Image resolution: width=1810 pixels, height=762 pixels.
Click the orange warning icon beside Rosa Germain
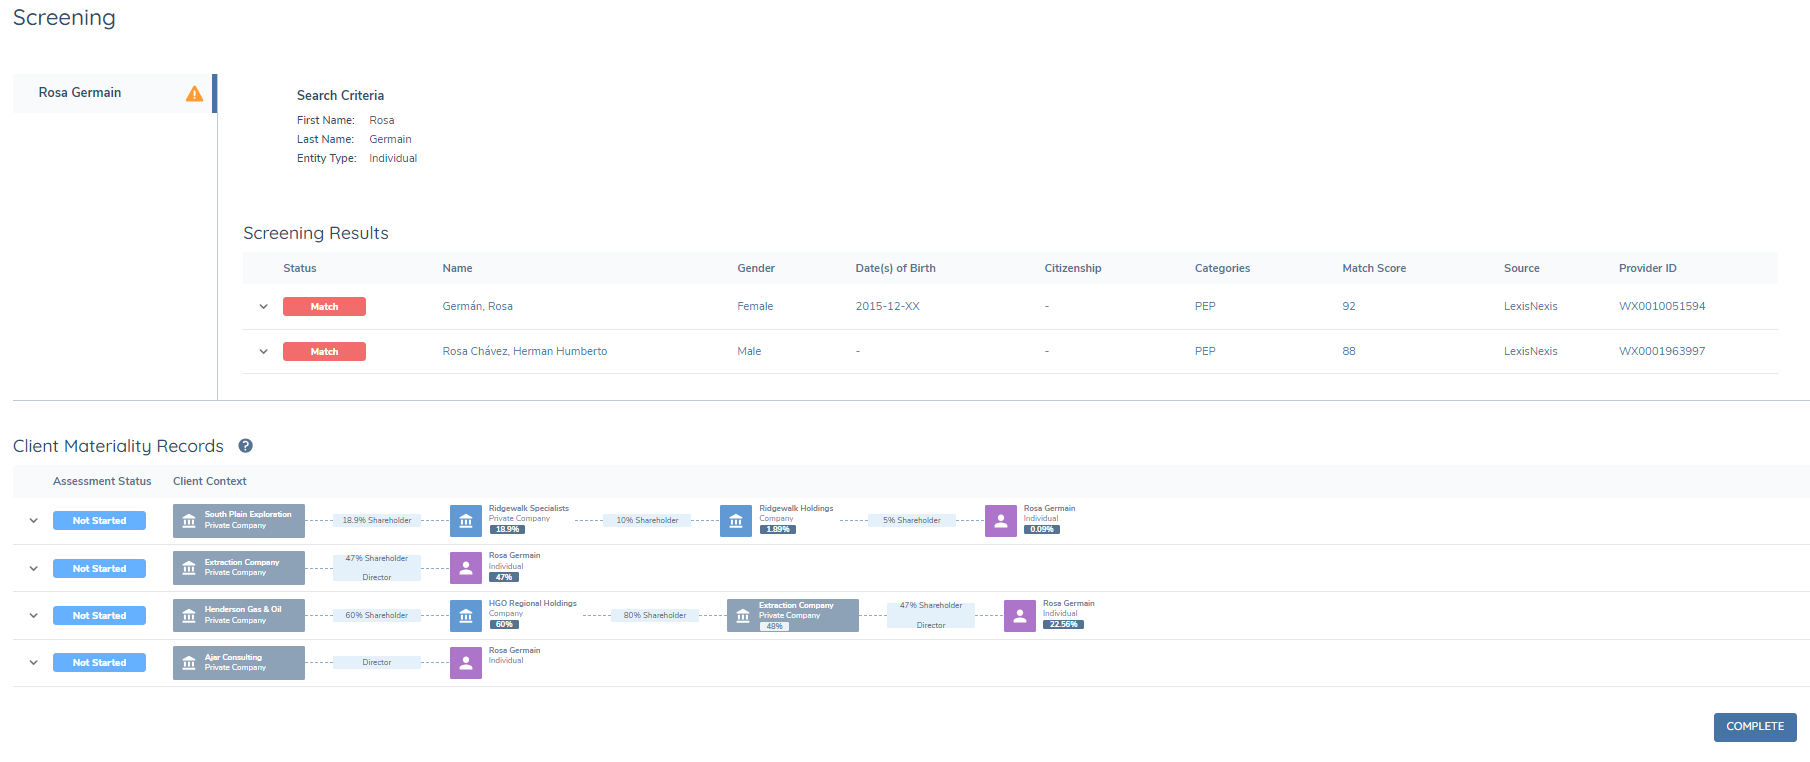(195, 93)
